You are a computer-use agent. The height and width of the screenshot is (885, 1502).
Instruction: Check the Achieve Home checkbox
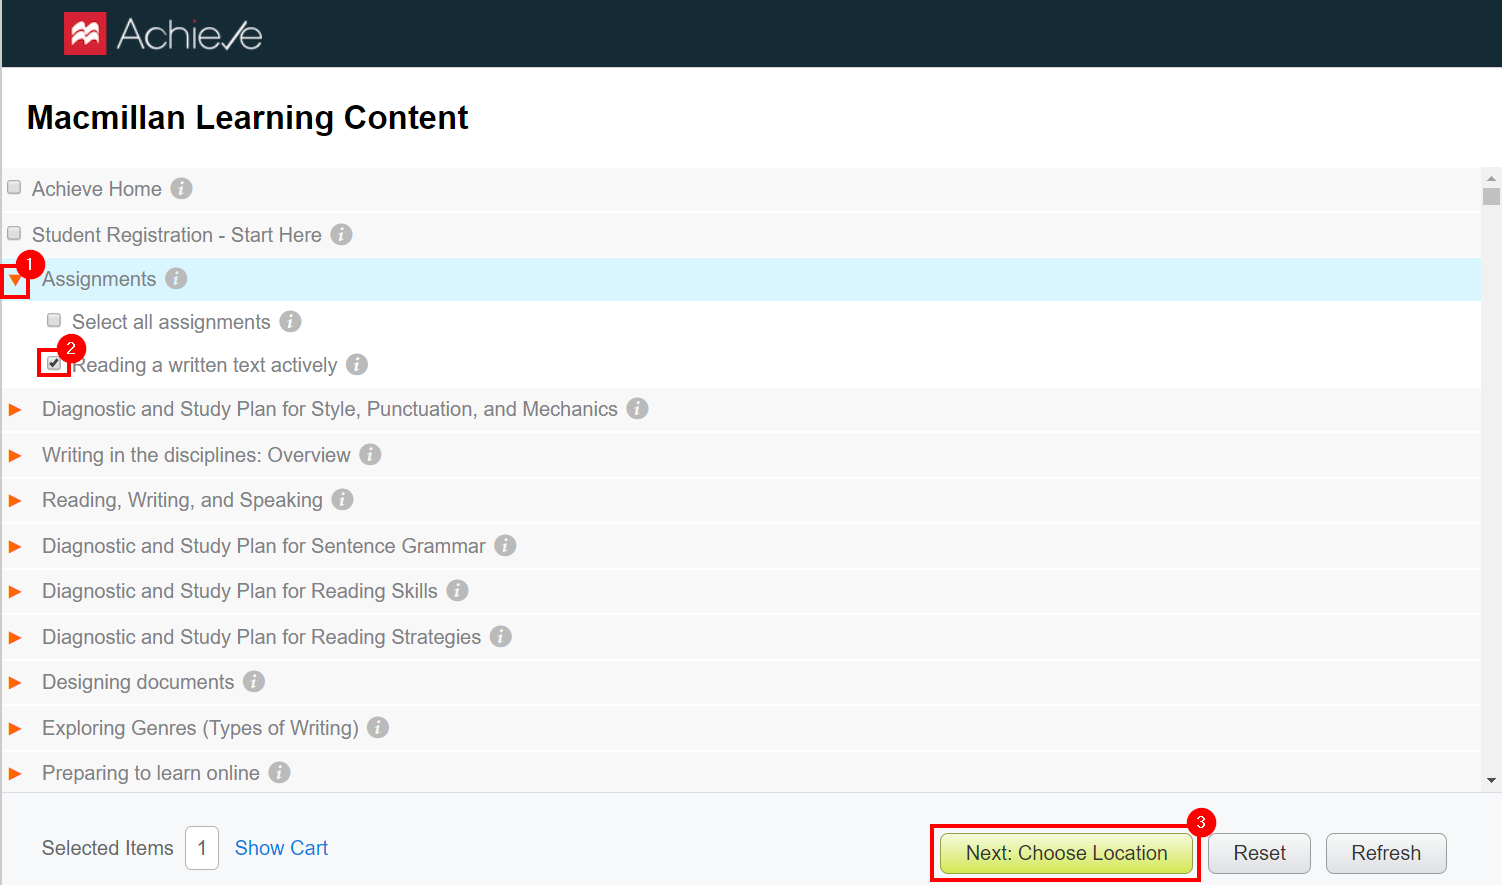coord(14,186)
